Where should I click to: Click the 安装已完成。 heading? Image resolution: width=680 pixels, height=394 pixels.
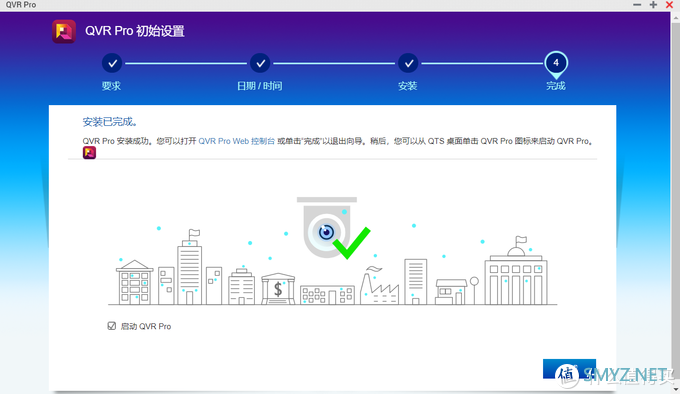110,122
